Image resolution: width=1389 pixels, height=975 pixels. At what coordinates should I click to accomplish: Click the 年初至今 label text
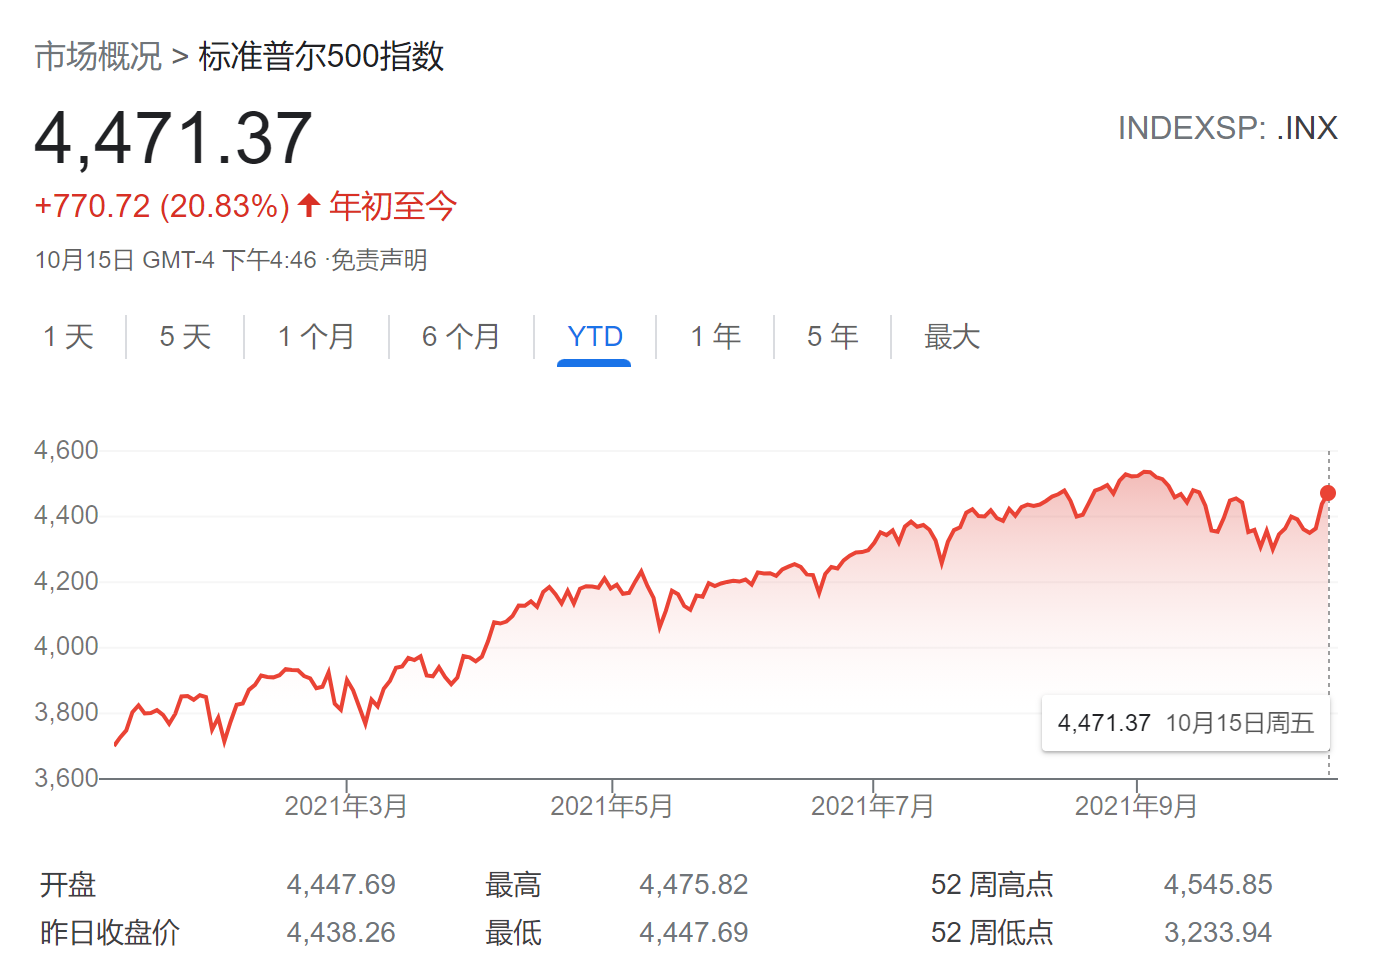(x=393, y=206)
